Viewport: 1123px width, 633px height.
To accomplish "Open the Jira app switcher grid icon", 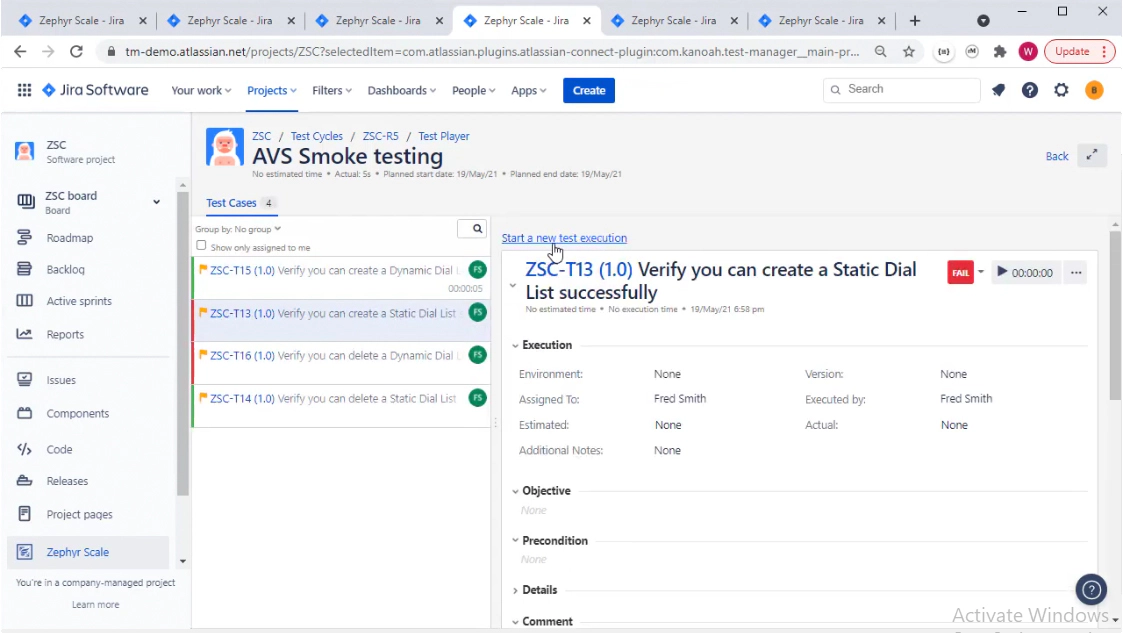I will pyautogui.click(x=24, y=90).
